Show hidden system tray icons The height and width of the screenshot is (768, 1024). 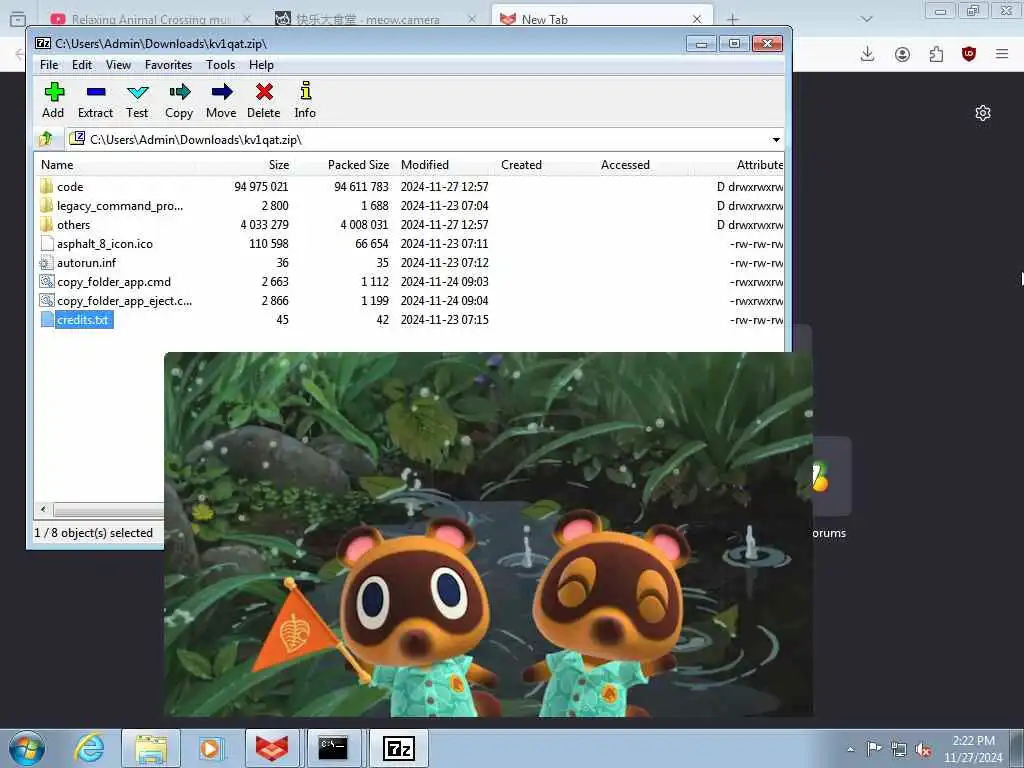coord(850,750)
